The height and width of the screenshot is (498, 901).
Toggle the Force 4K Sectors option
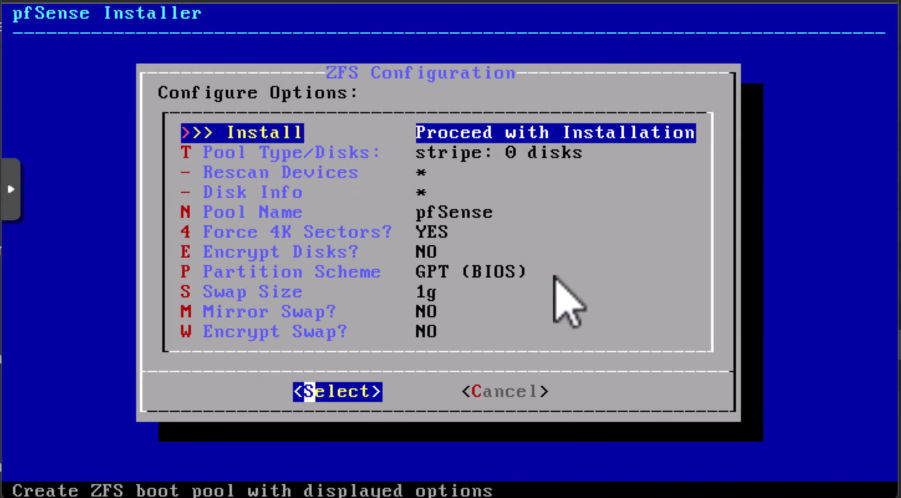[x=297, y=232]
